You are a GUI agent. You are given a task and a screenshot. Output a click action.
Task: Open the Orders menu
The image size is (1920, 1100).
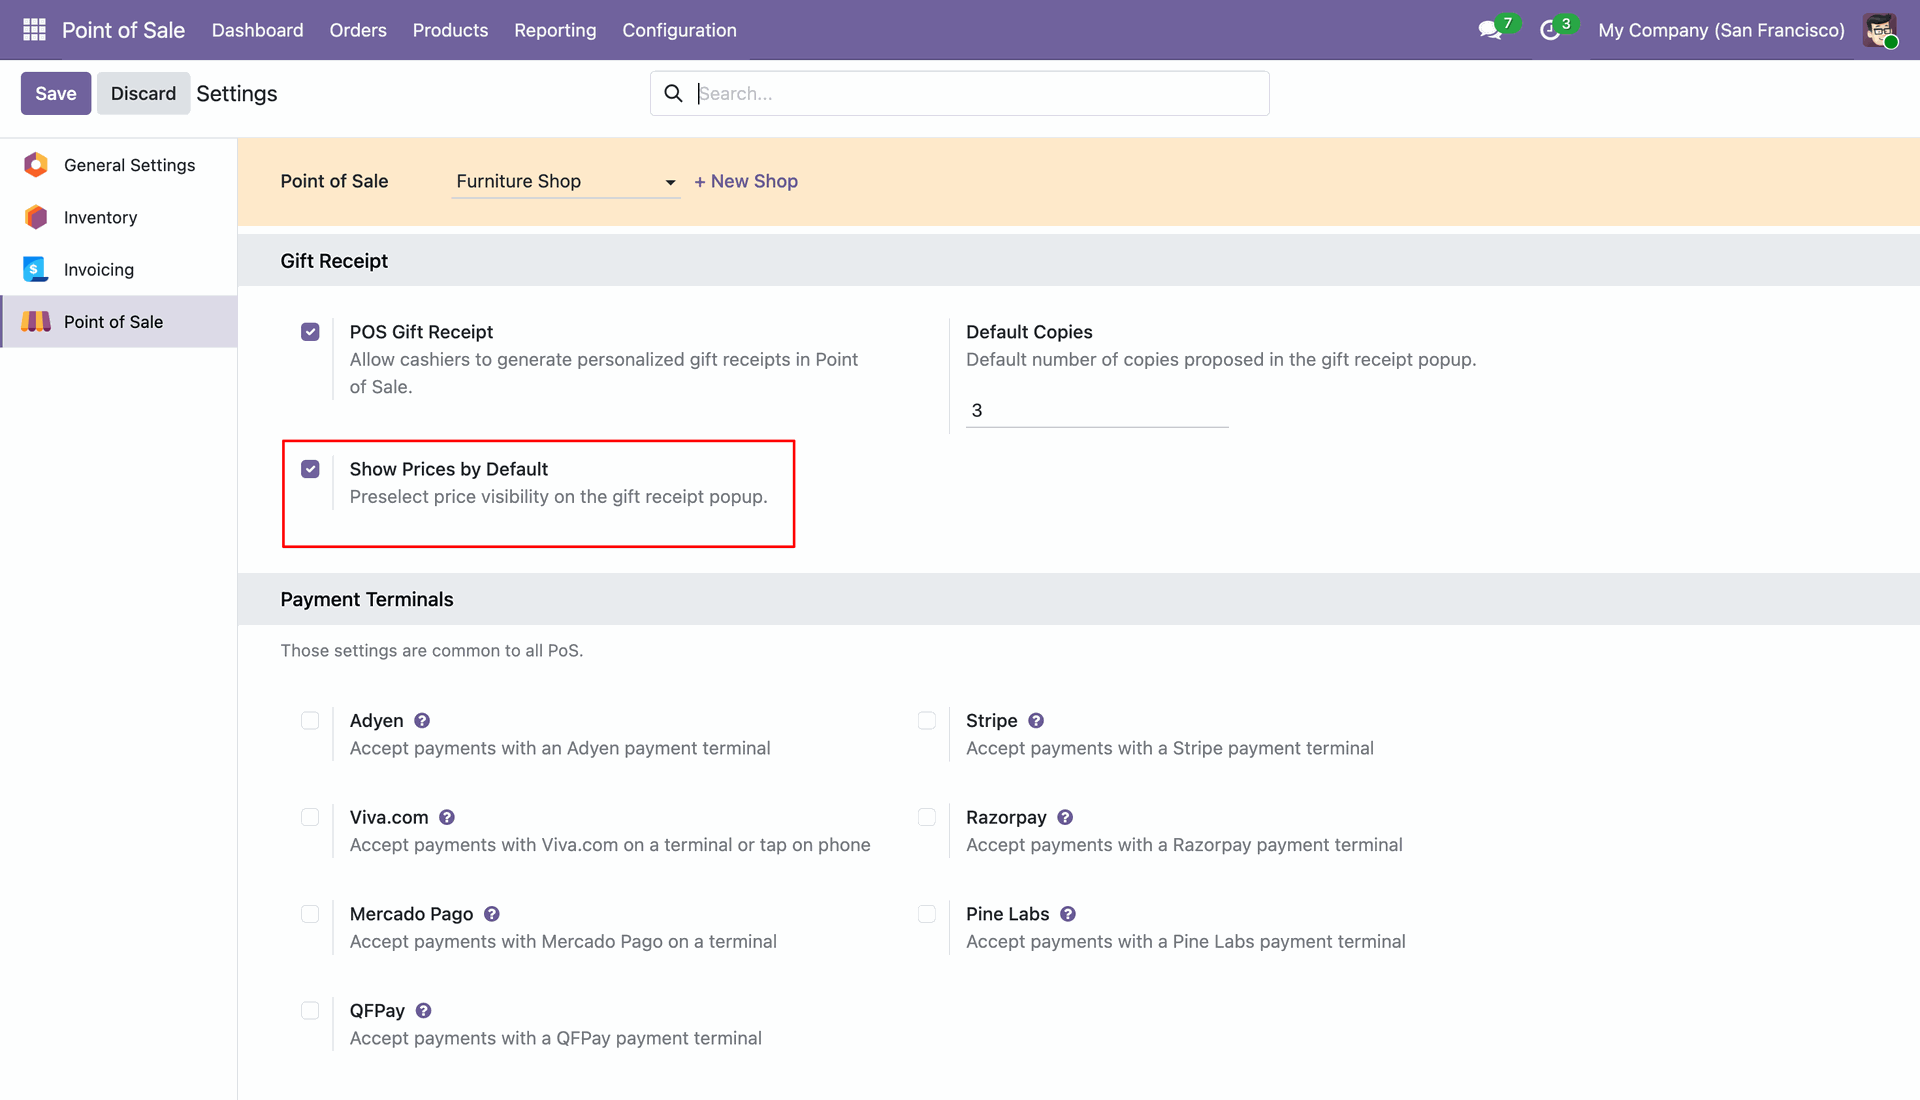(358, 30)
